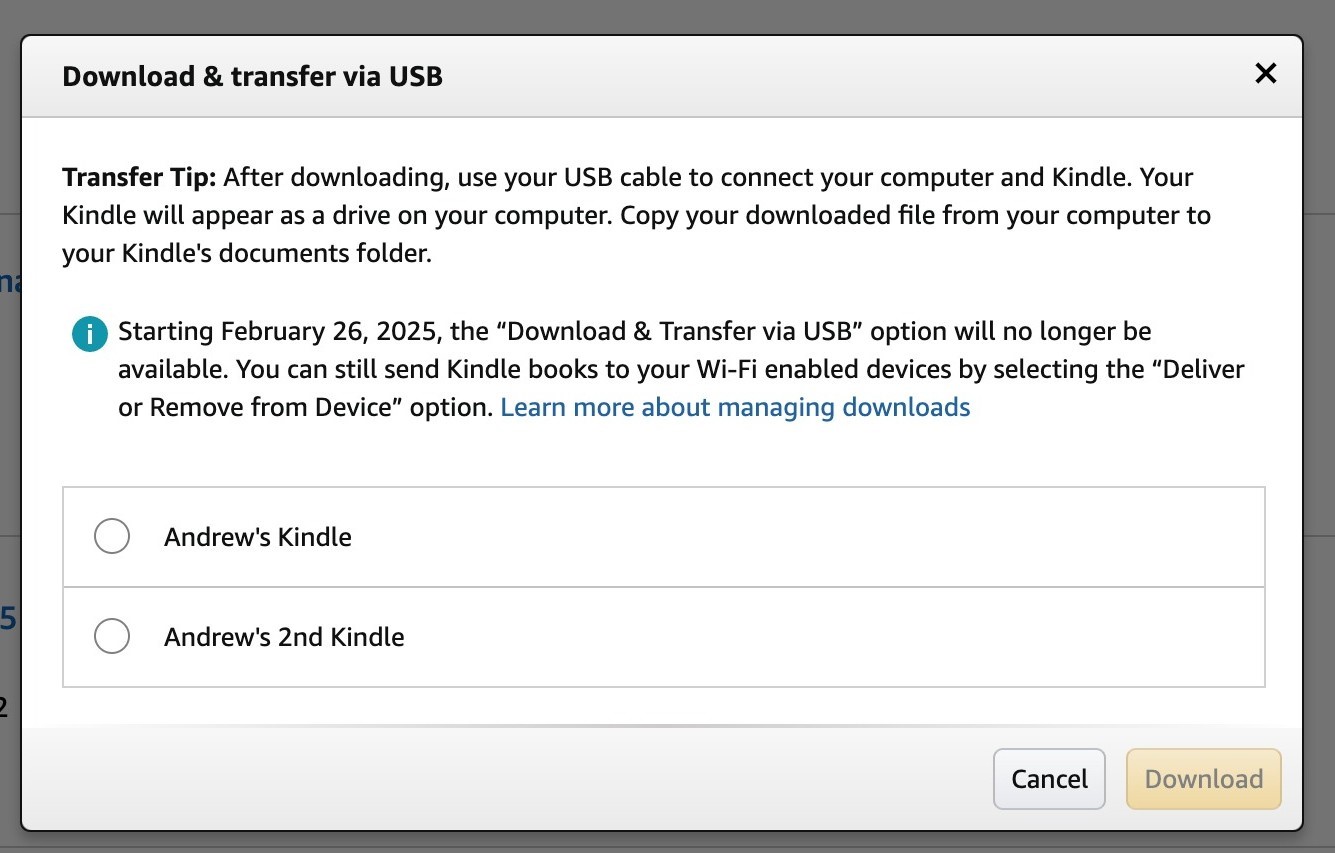
Task: Select the Andrew's Kindle radio button
Action: pos(112,536)
